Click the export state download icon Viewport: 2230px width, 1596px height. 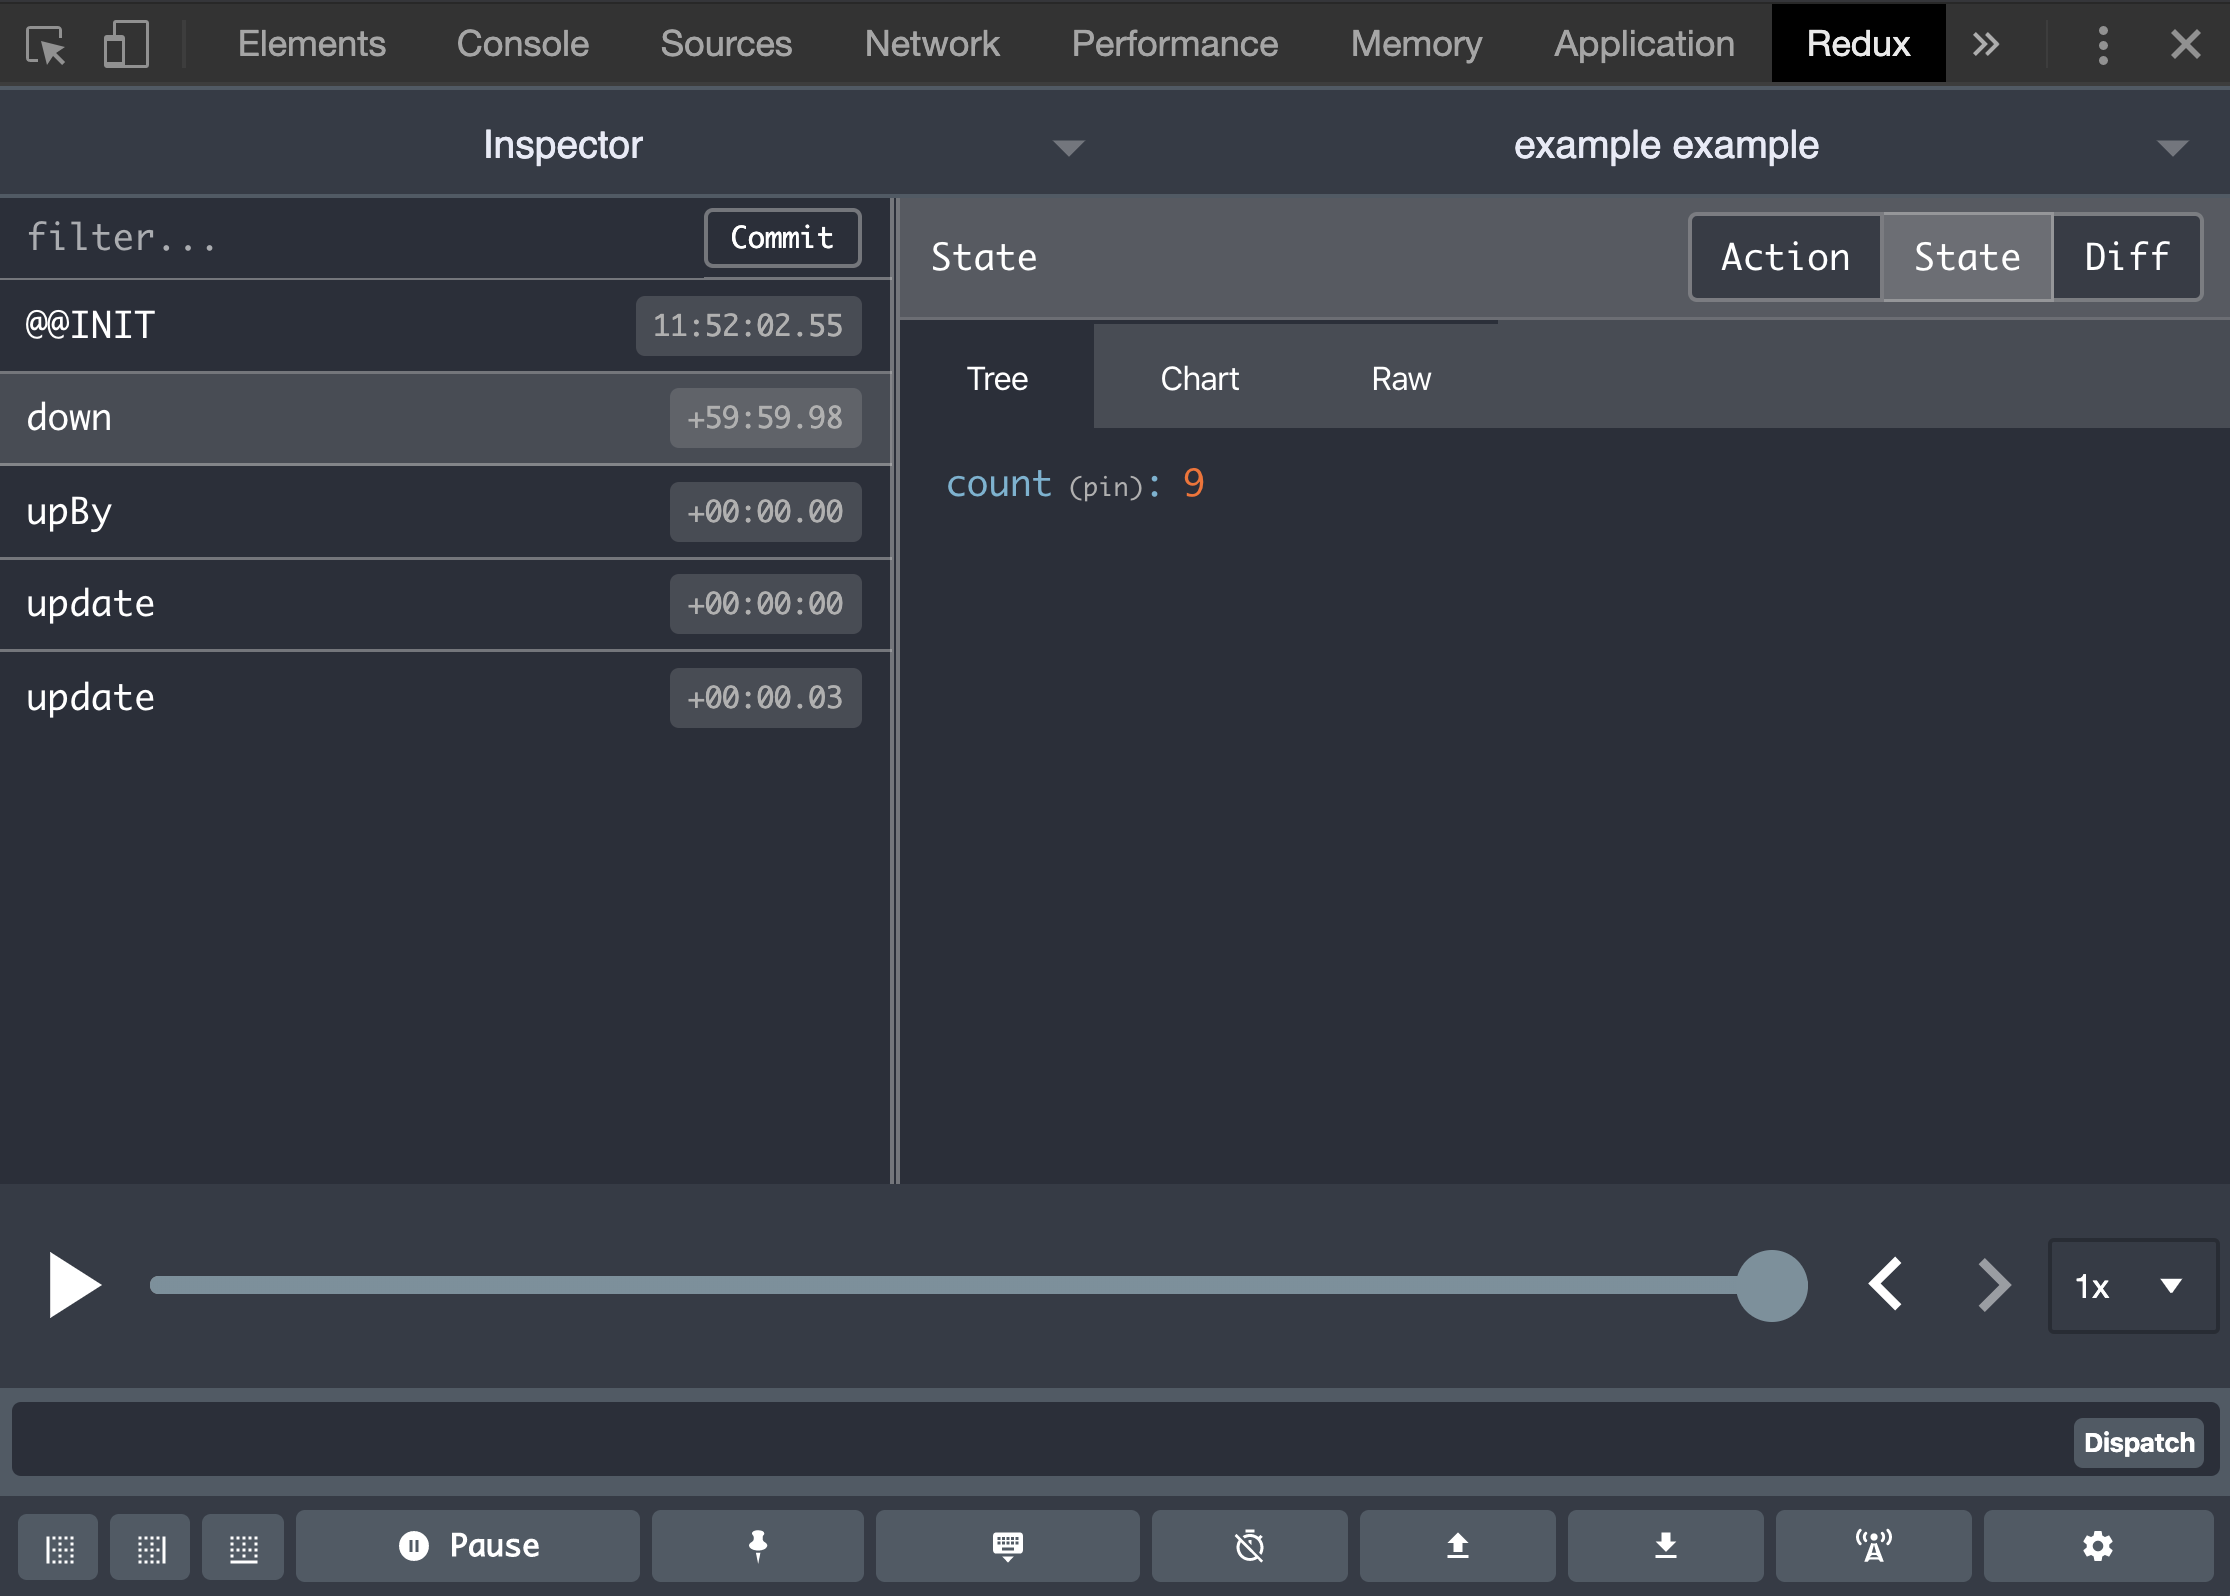tap(1665, 1546)
